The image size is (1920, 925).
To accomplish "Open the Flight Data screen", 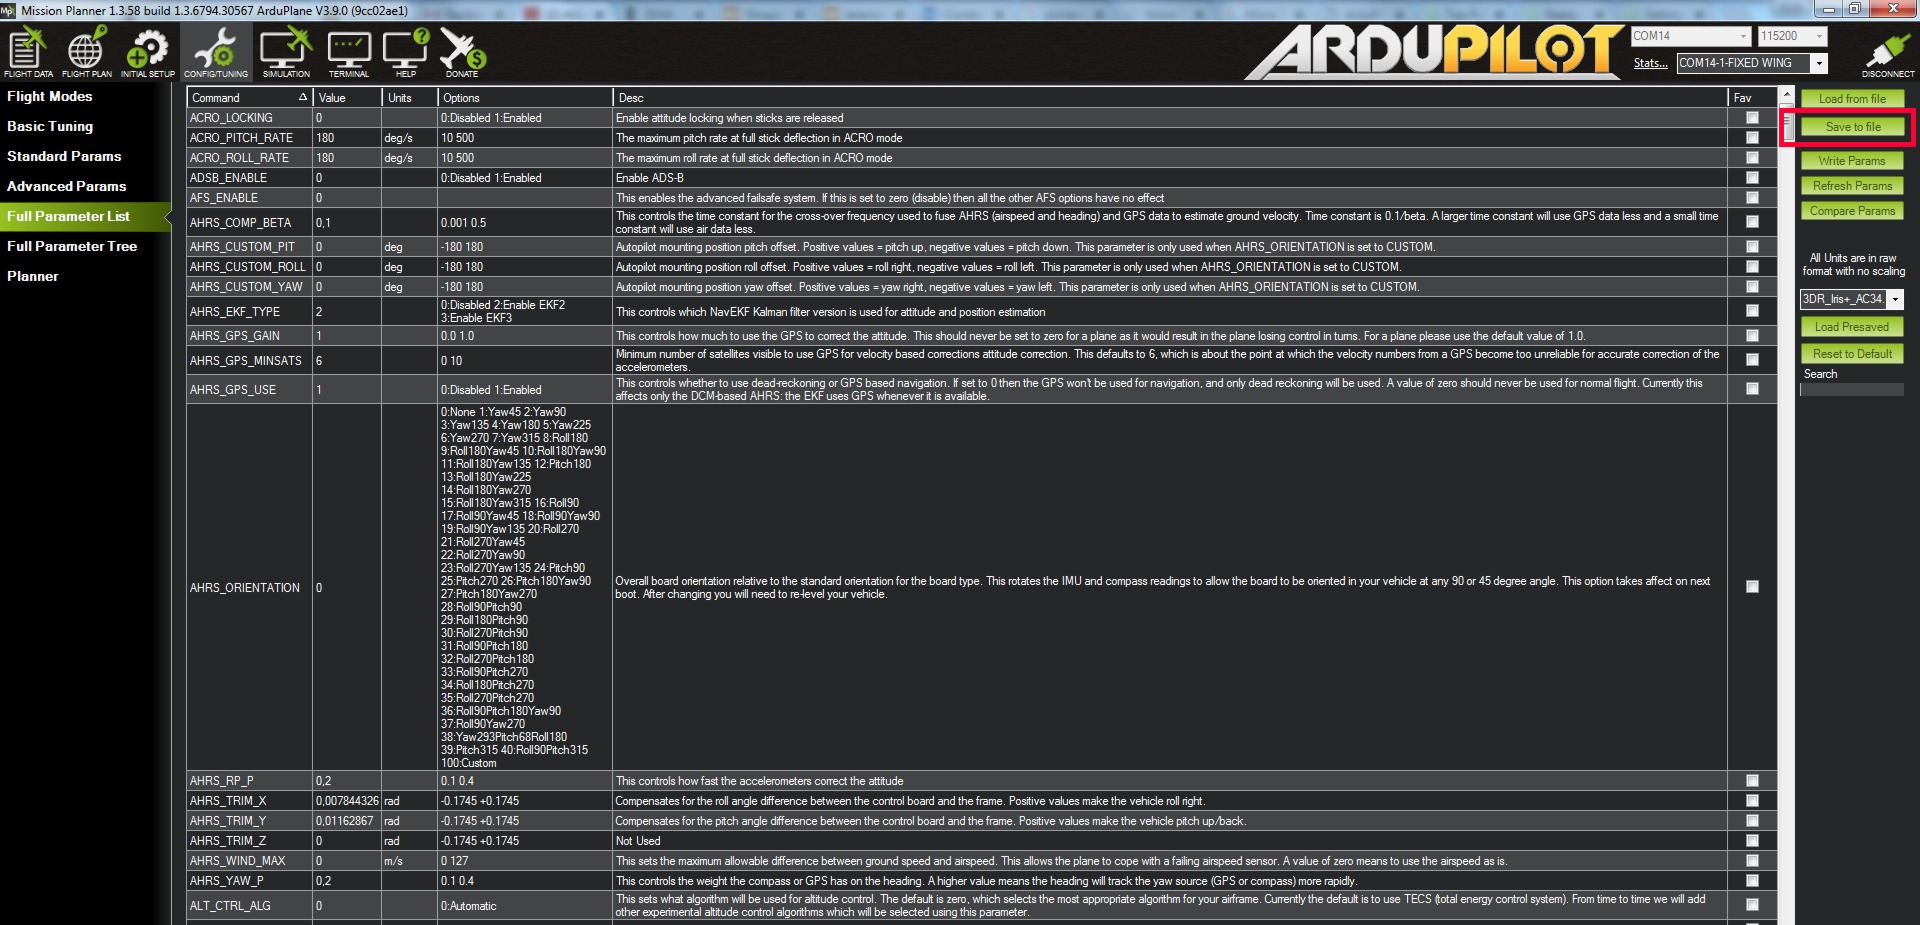I will pyautogui.click(x=28, y=52).
